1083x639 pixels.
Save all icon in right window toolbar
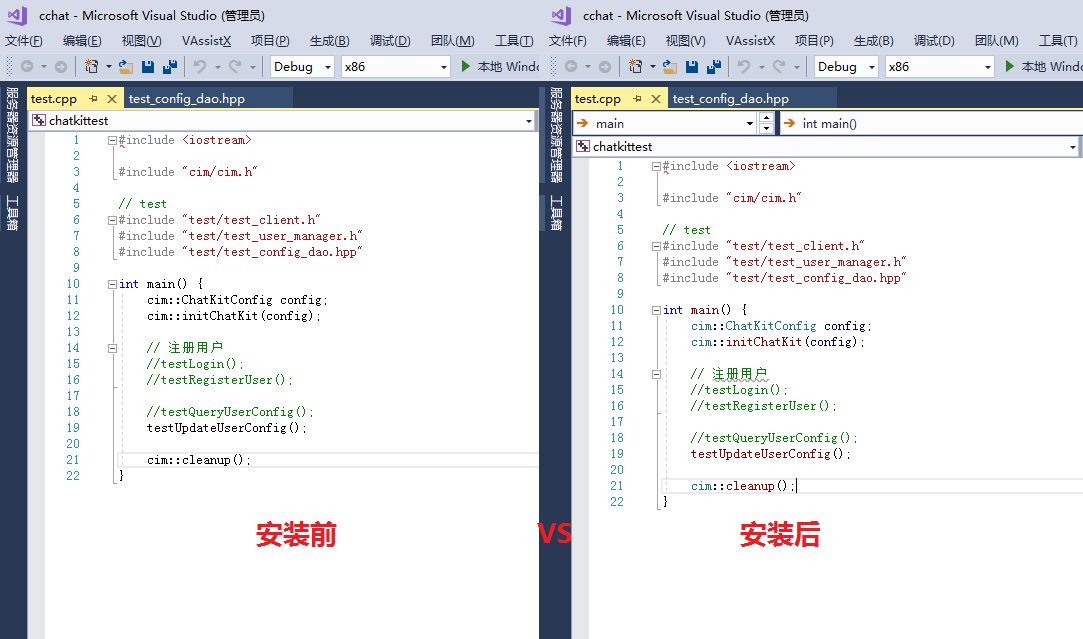pos(714,66)
